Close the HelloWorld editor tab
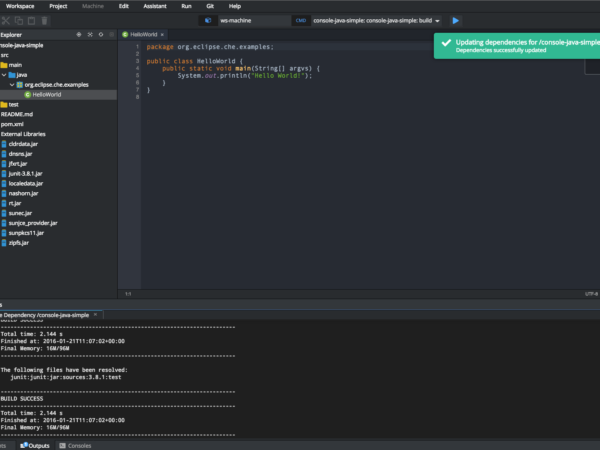 coord(162,34)
